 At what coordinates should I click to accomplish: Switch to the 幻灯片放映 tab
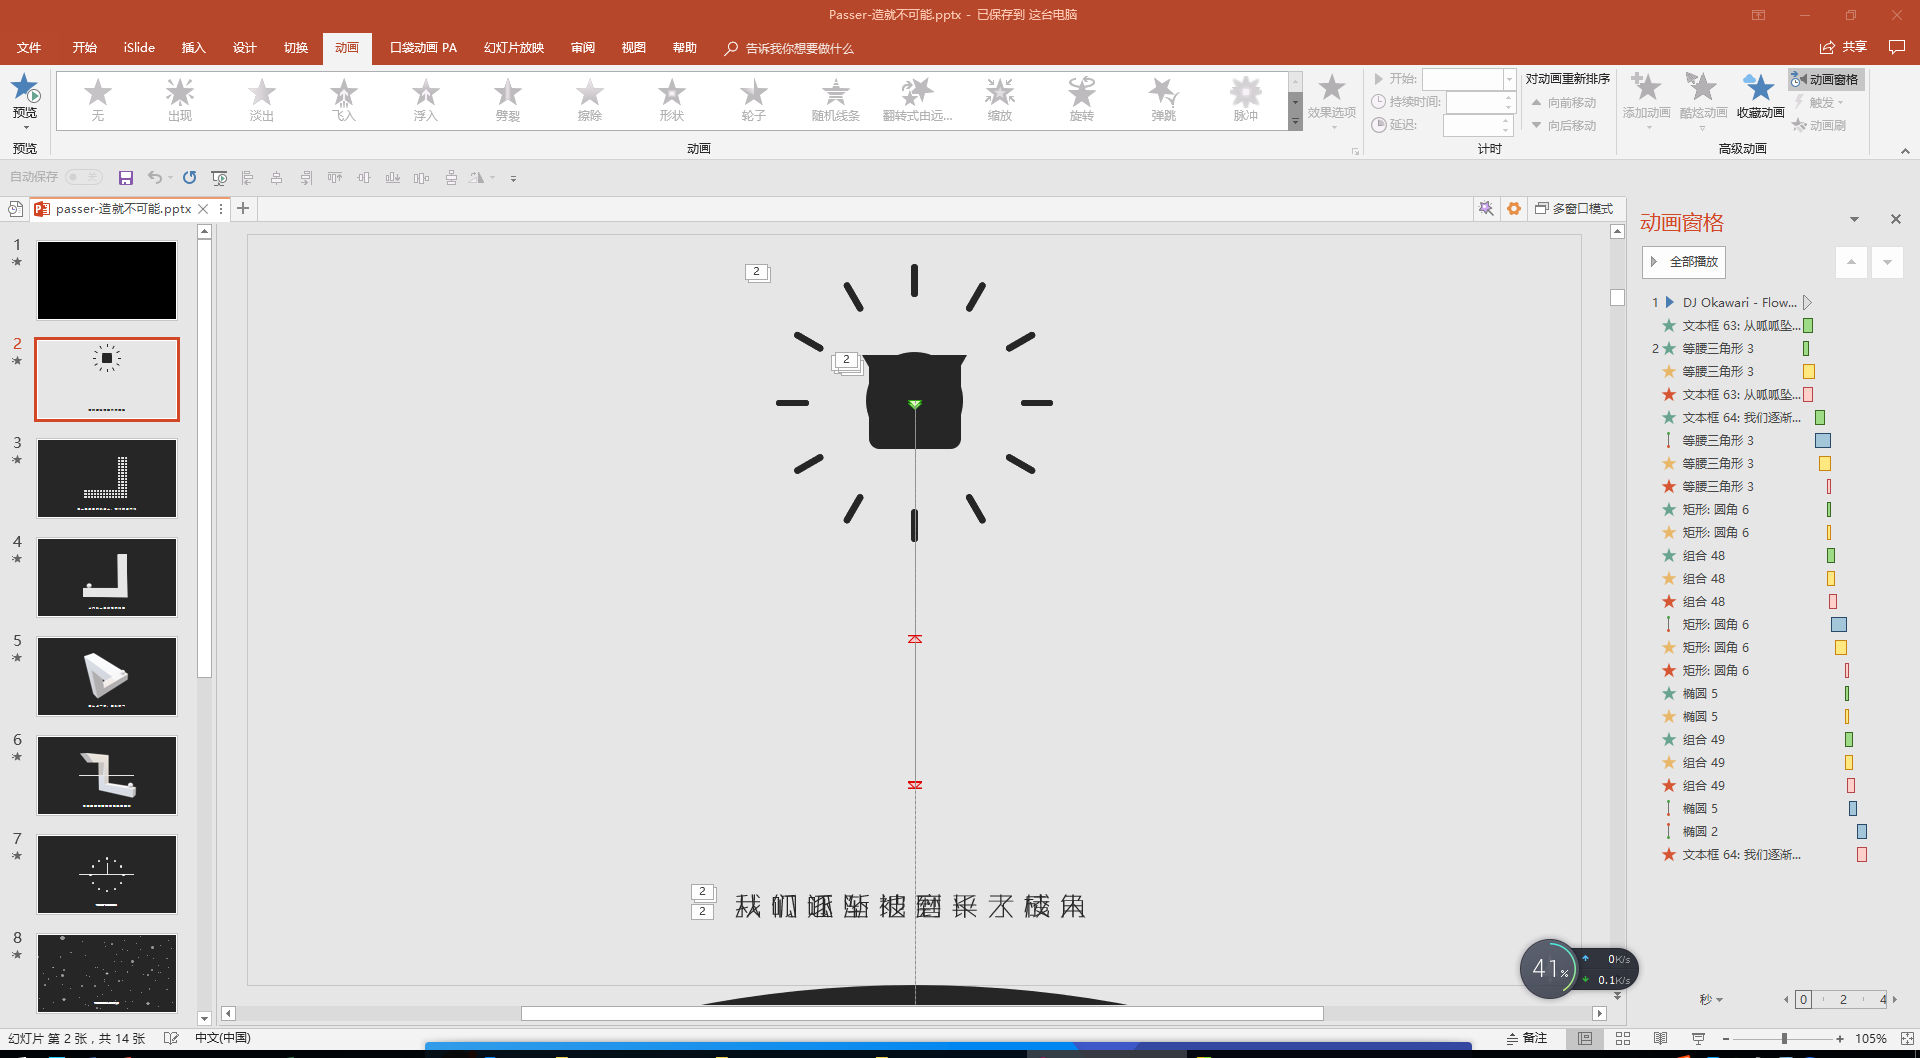(514, 48)
